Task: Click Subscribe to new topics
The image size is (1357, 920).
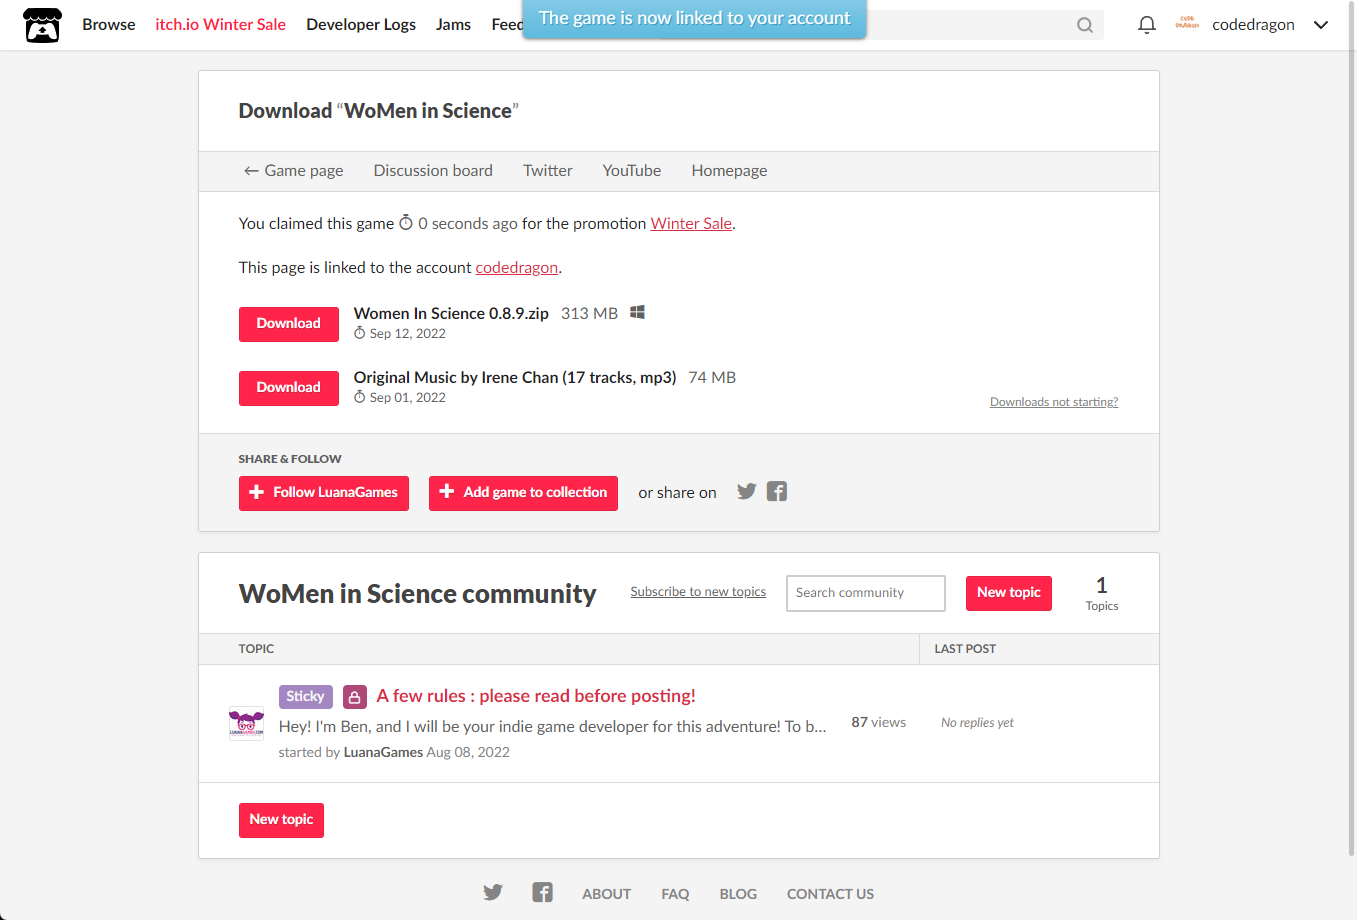Action: pos(698,592)
